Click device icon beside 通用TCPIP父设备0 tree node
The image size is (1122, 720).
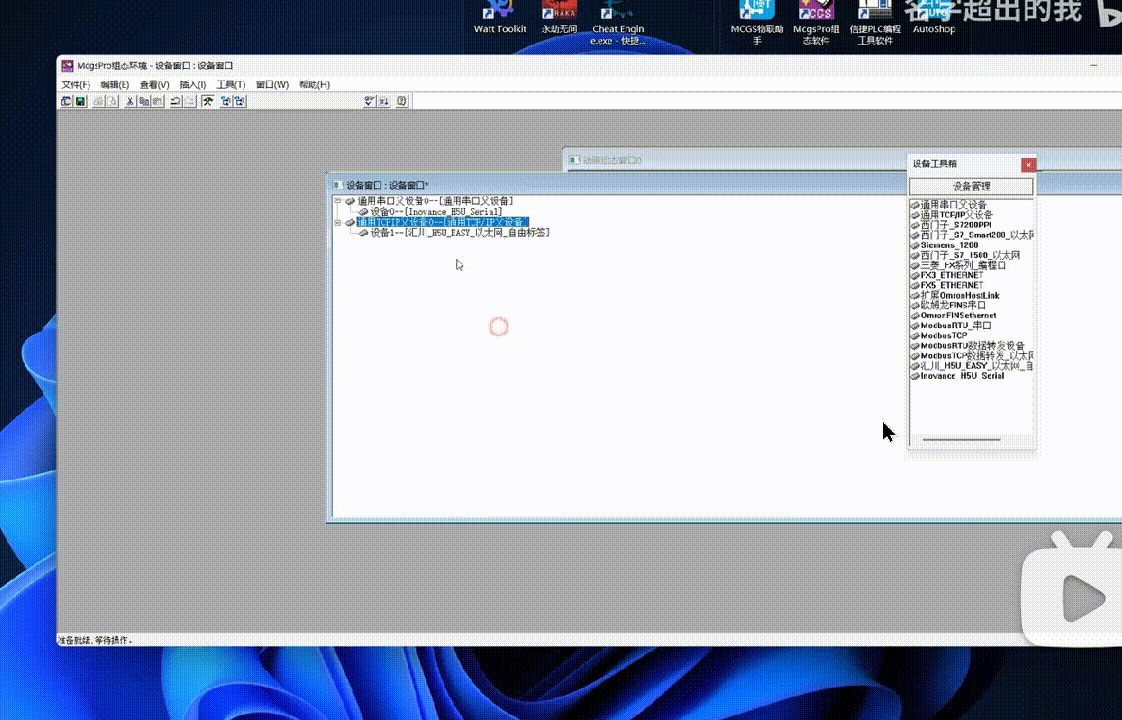click(350, 223)
